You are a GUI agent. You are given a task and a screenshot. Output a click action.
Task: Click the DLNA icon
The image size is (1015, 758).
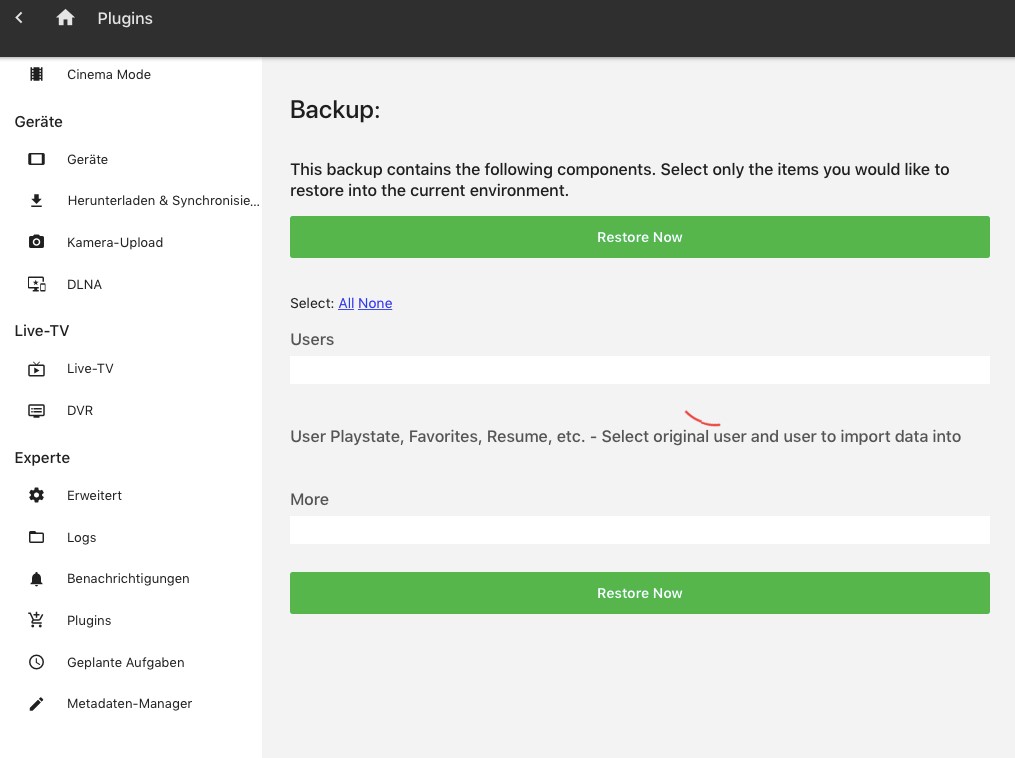[x=37, y=284]
